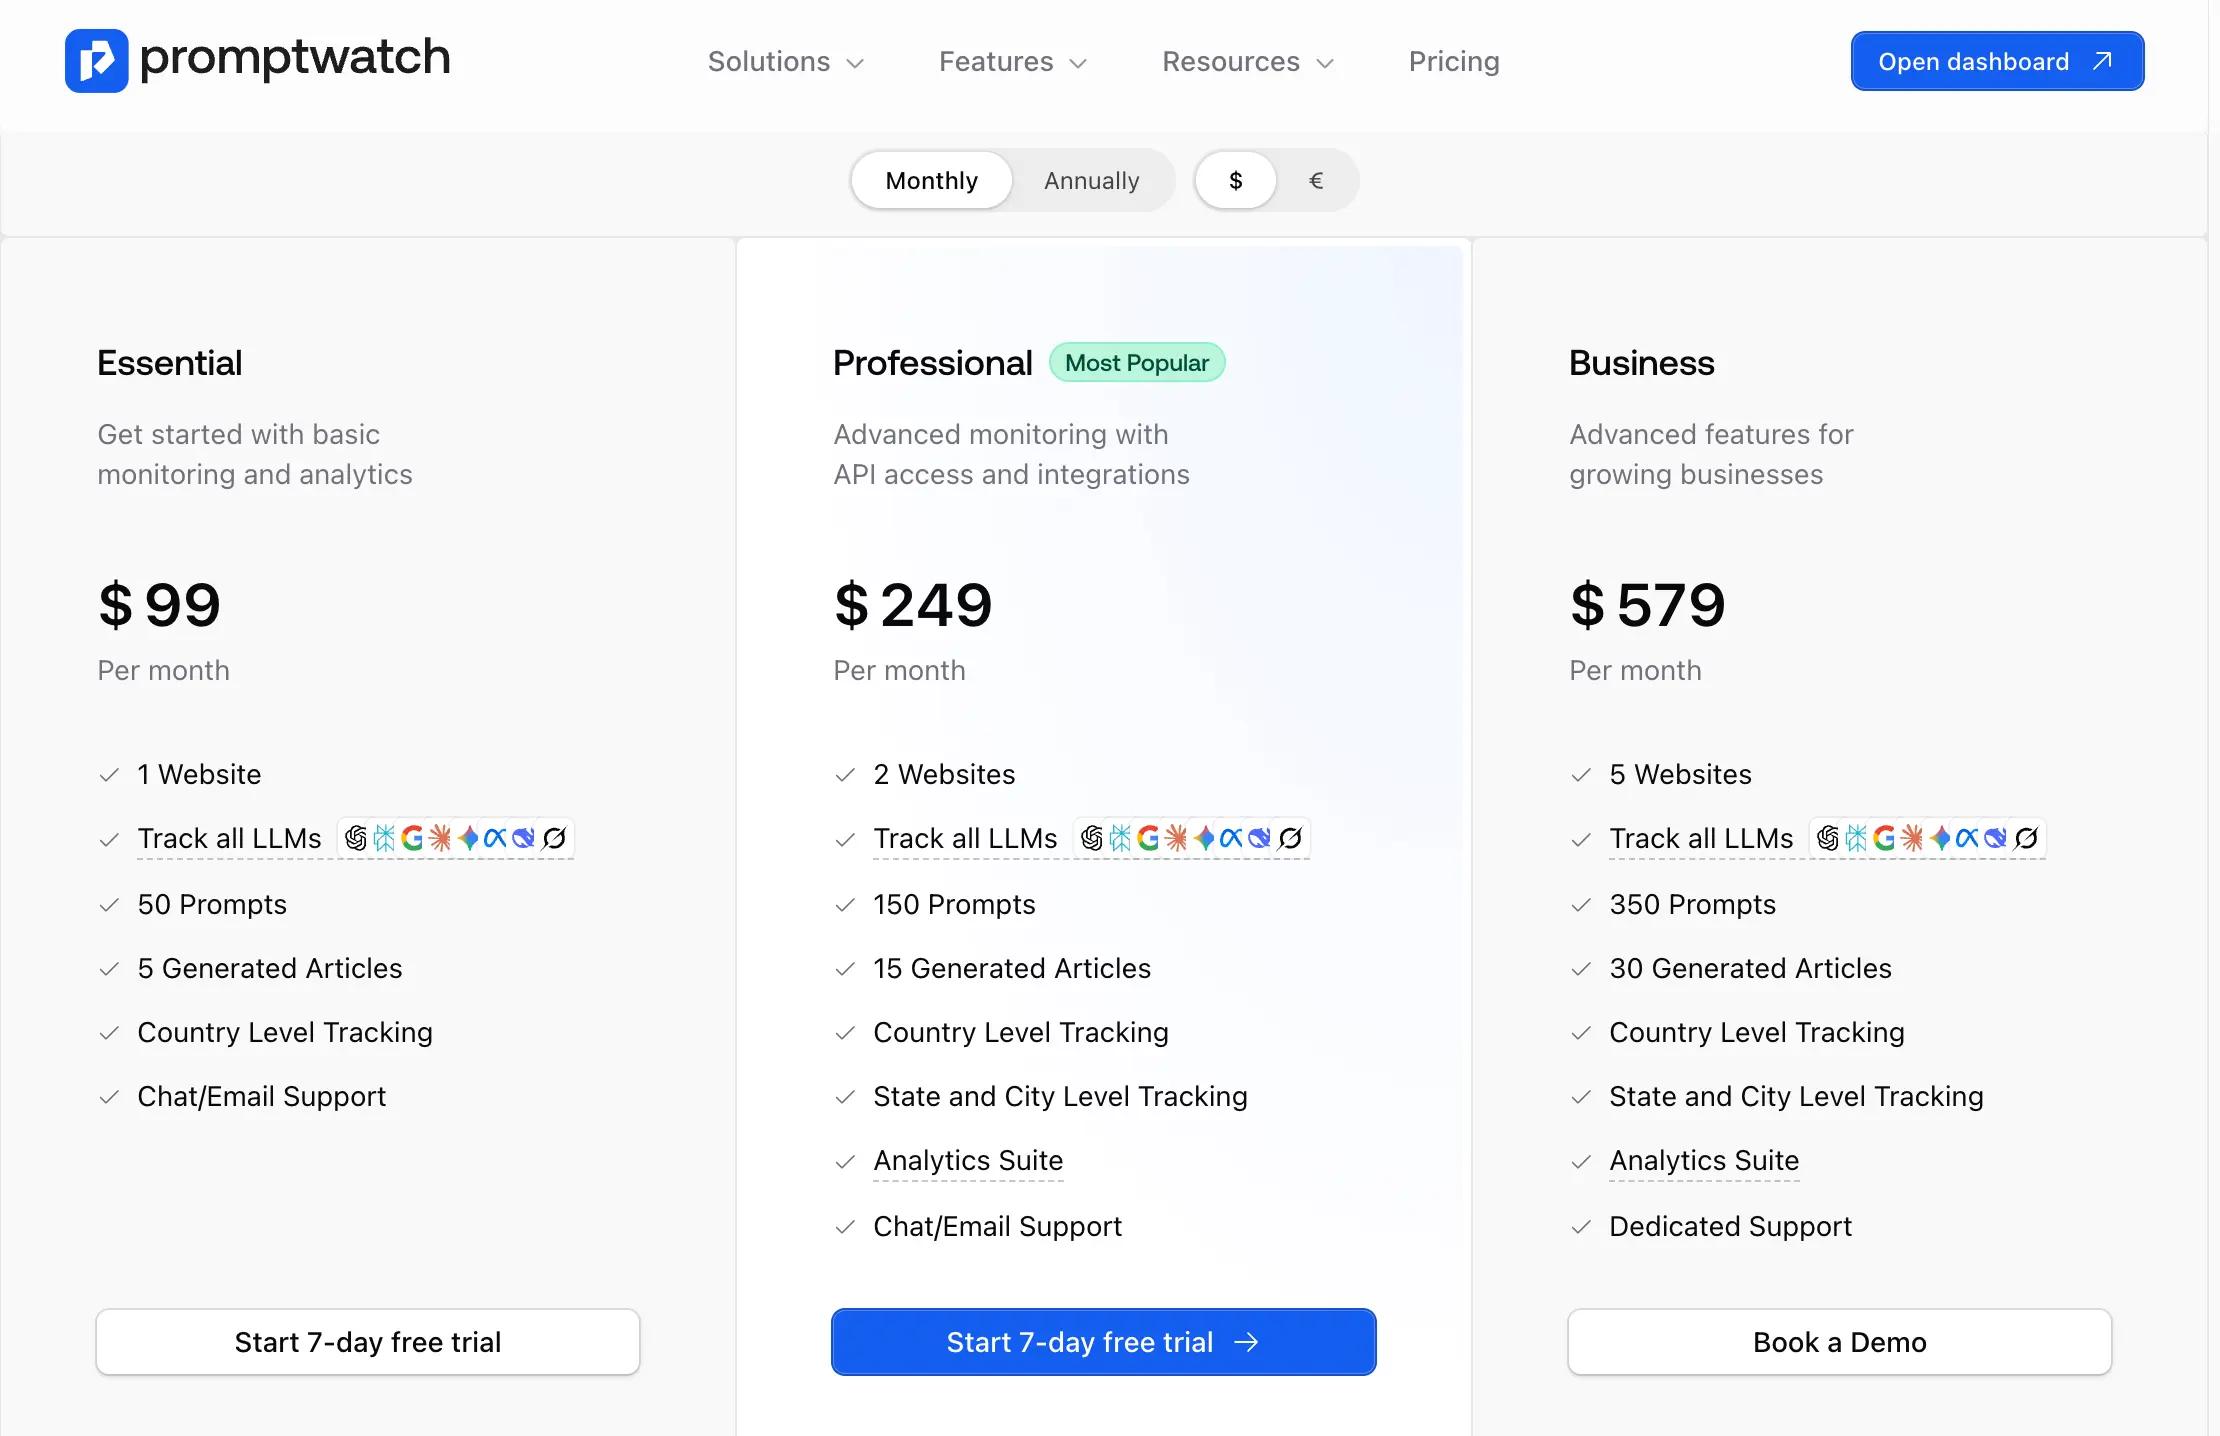The height and width of the screenshot is (1436, 2220).
Task: Open the Solutions dropdown
Action: click(786, 62)
